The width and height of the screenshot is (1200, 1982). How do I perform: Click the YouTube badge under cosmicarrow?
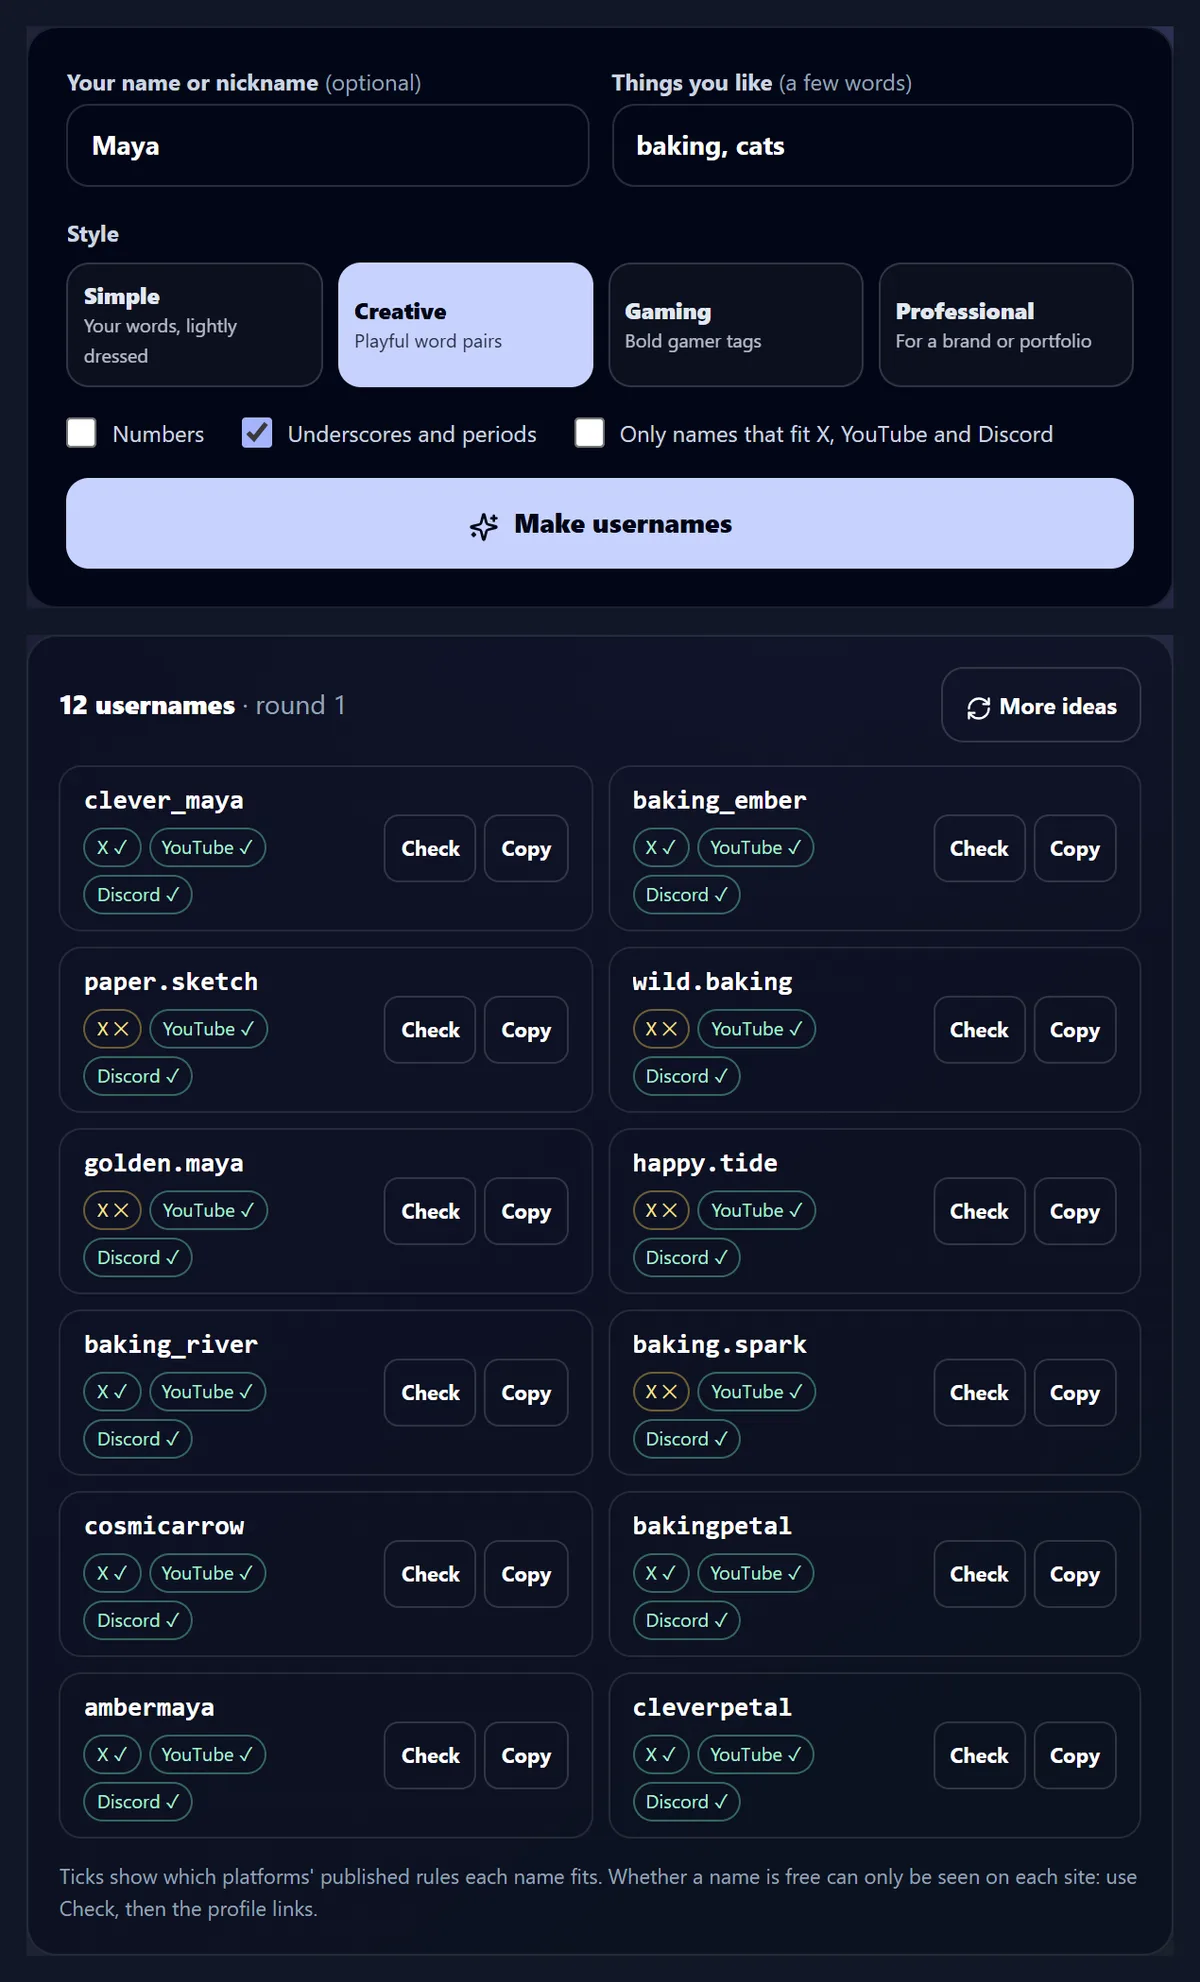[207, 1573]
